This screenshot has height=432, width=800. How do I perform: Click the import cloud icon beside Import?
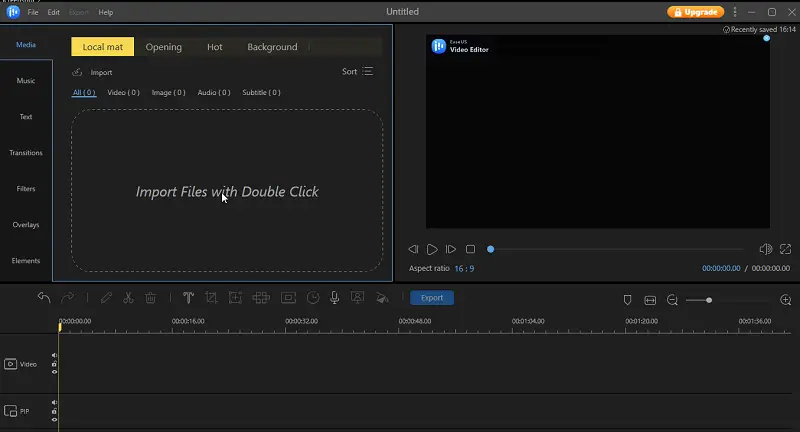(77, 72)
